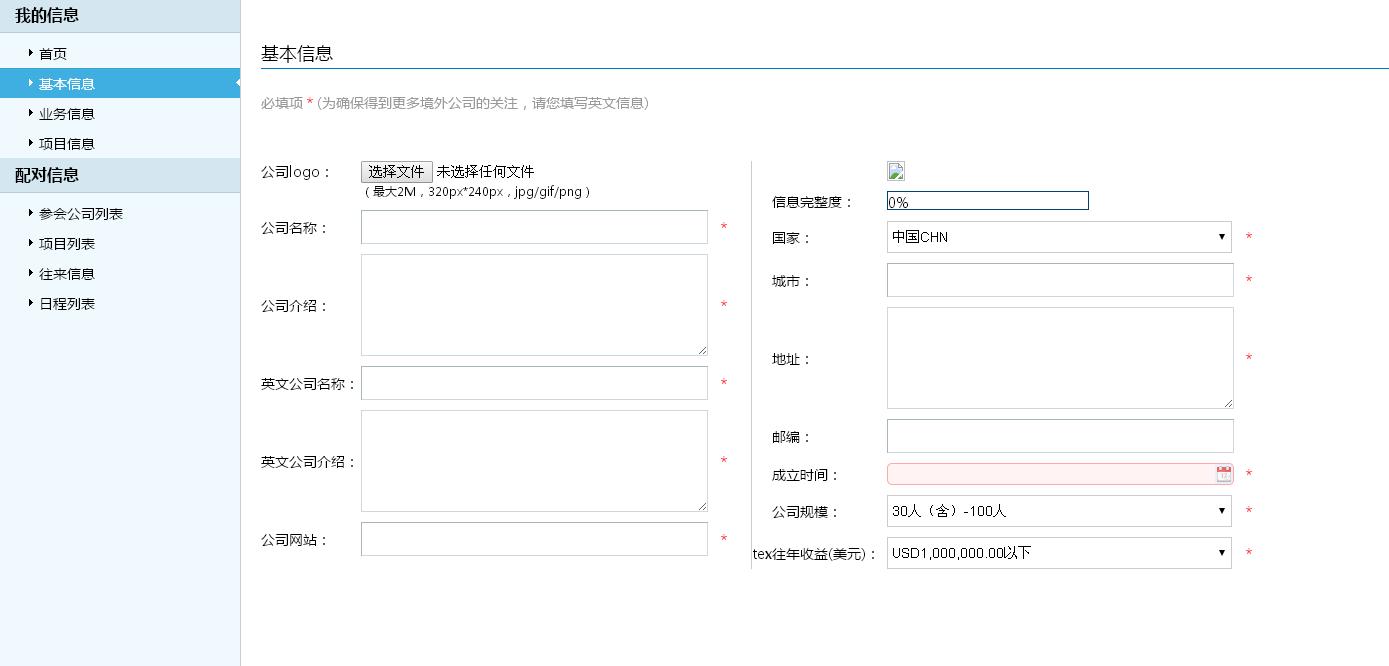Click the 城市 input field

point(1060,280)
